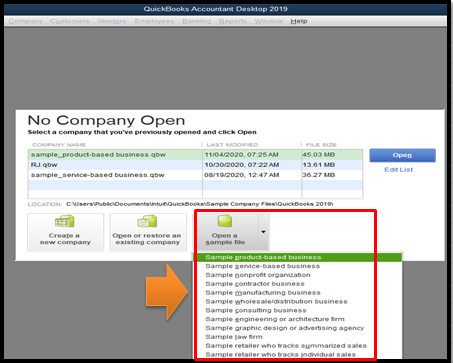Screen dimensions: 453x363
Task: Click the Open or restore existing company icon
Action: 147,222
